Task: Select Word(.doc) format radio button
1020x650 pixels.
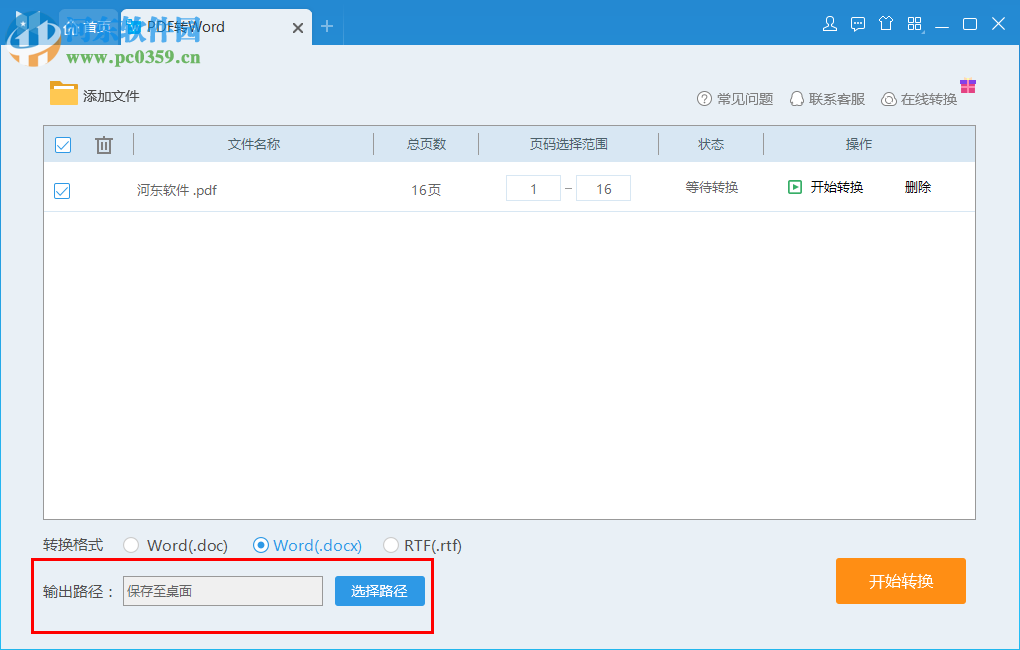Action: tap(131, 545)
